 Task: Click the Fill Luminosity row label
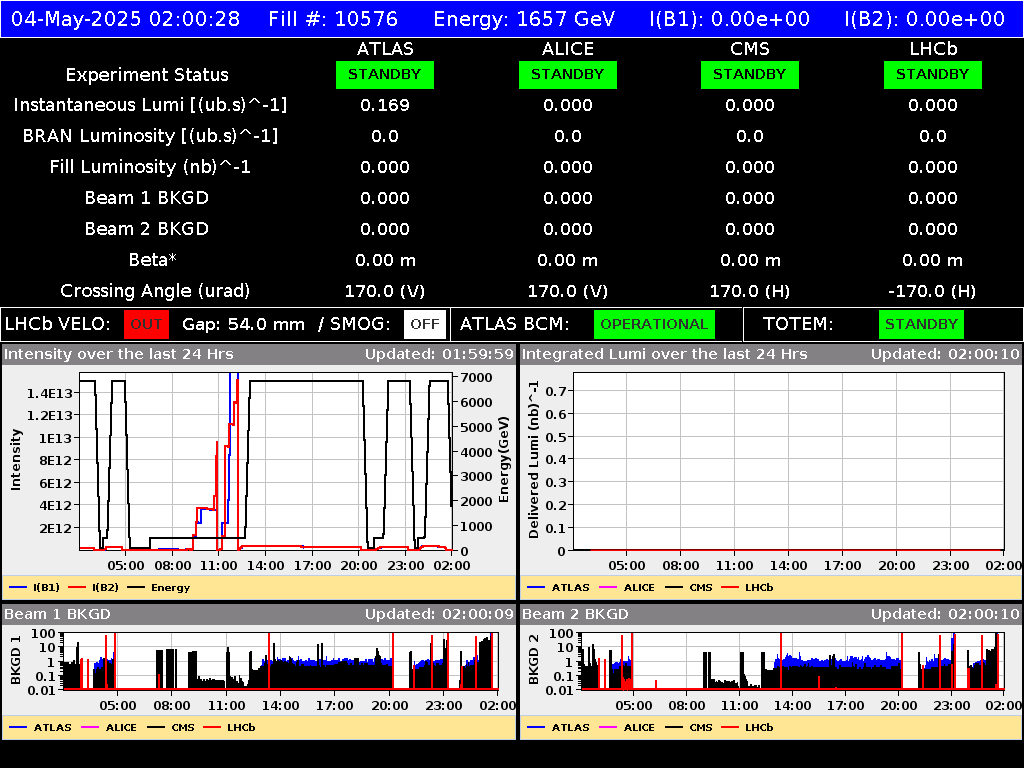pyautogui.click(x=150, y=167)
